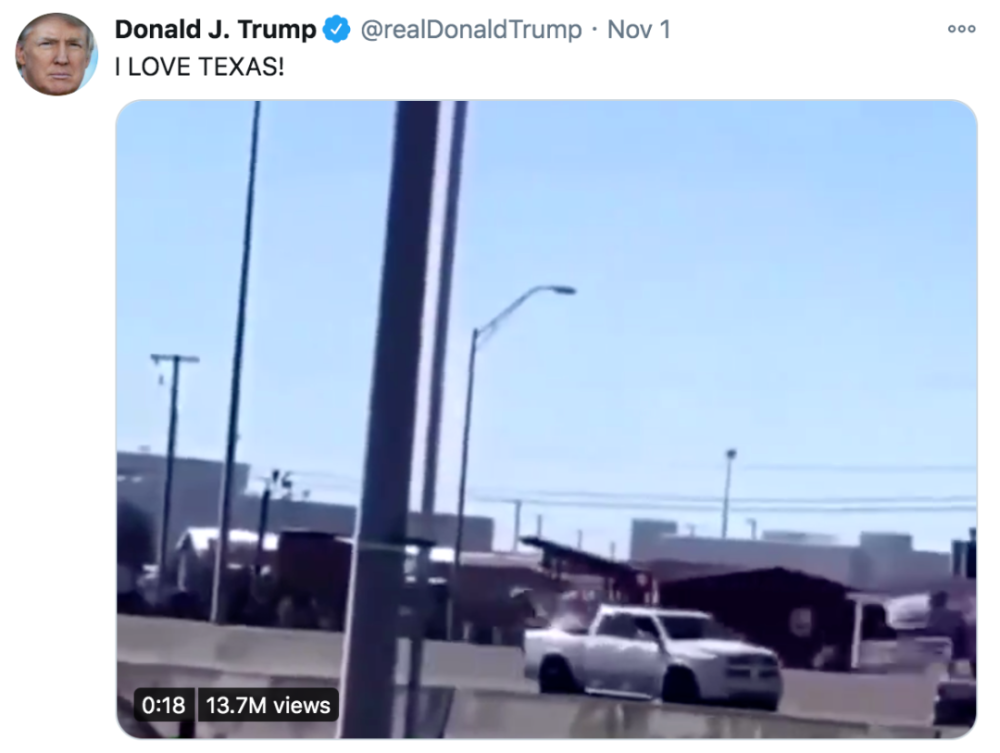The height and width of the screenshot is (753, 1000).
Task: Click the blue verified badge
Action: (x=336, y=29)
